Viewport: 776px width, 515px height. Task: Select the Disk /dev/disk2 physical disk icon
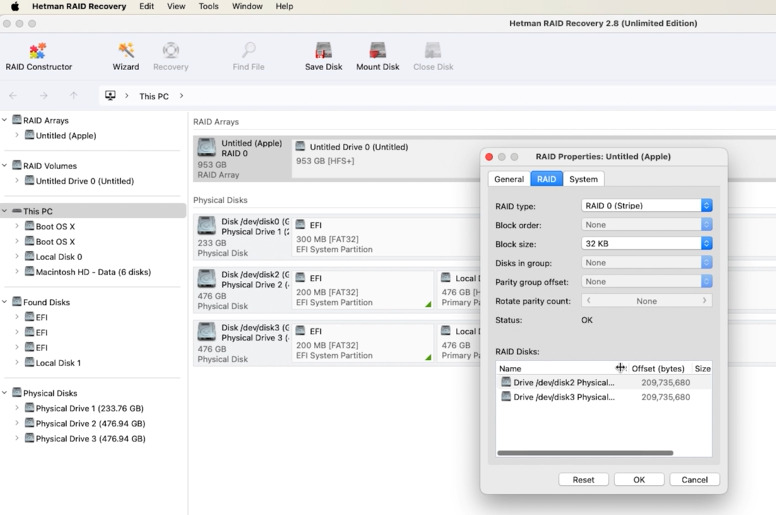point(206,279)
